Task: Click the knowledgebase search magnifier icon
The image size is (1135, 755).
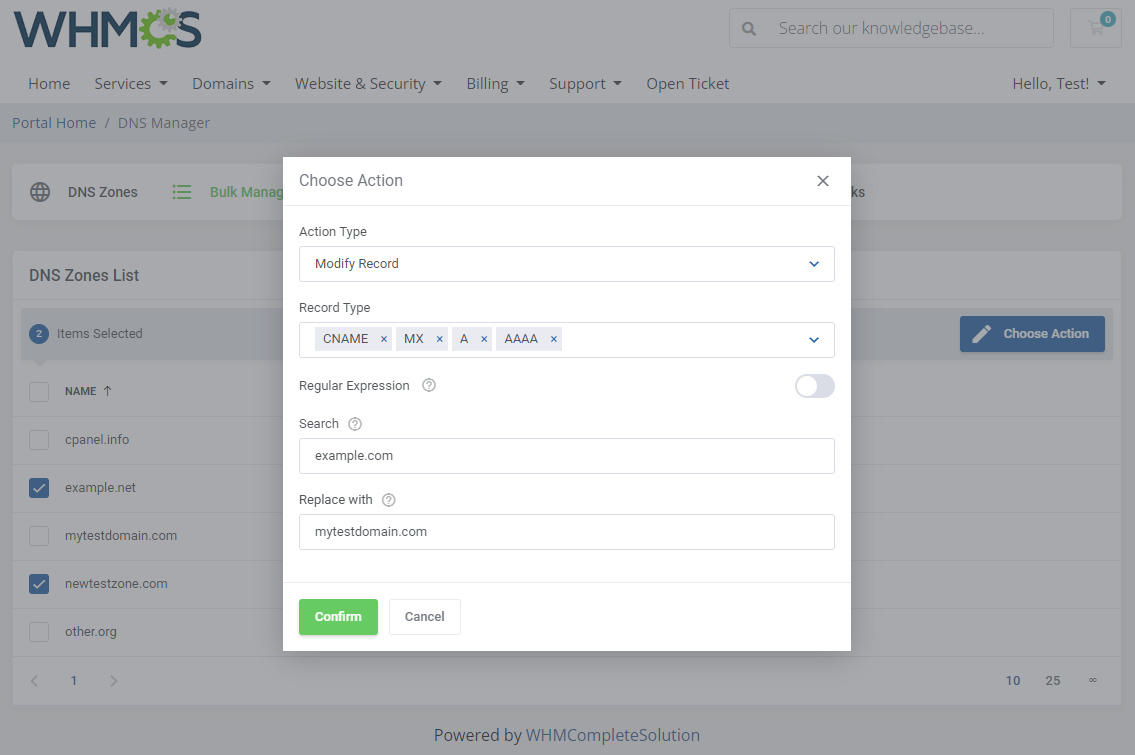Action: (x=749, y=28)
